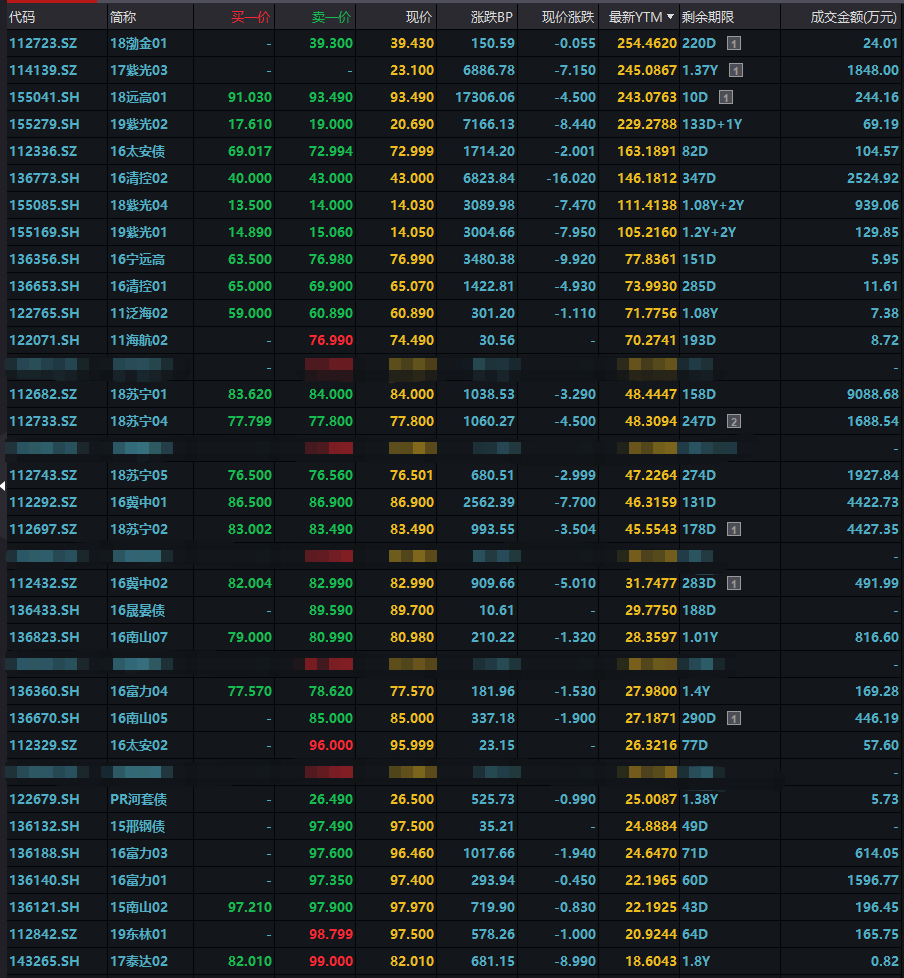Click red ask price 99.000 of 17泰达02
Image resolution: width=904 pixels, height=978 pixels.
click(x=331, y=961)
